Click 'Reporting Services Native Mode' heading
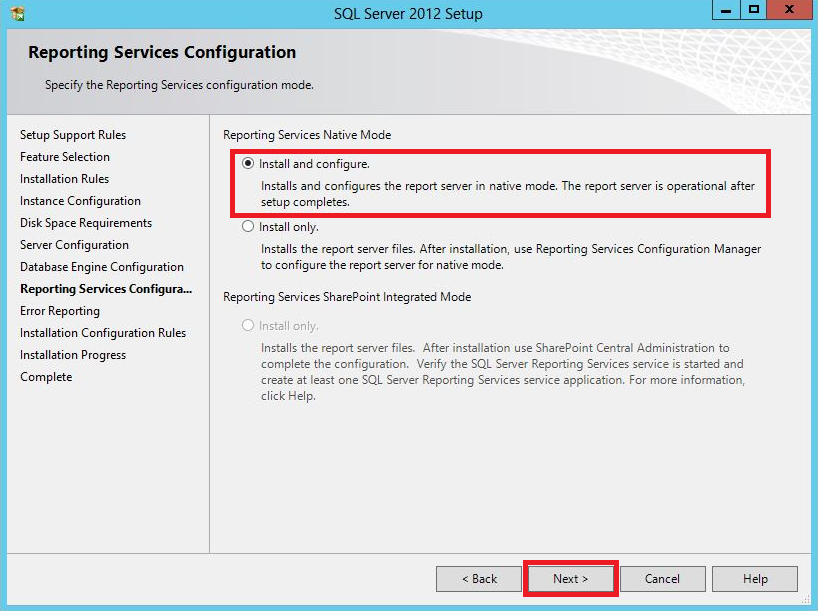Image resolution: width=818 pixels, height=611 pixels. point(307,135)
